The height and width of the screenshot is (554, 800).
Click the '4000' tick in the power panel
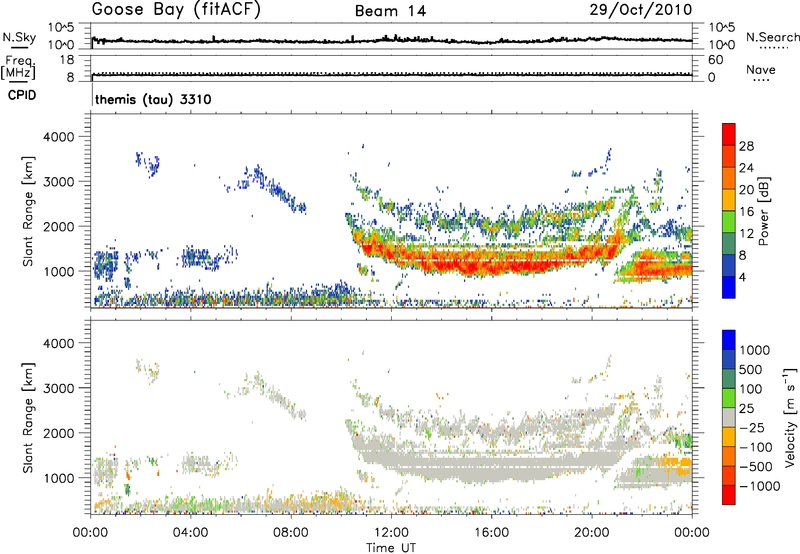(58, 137)
